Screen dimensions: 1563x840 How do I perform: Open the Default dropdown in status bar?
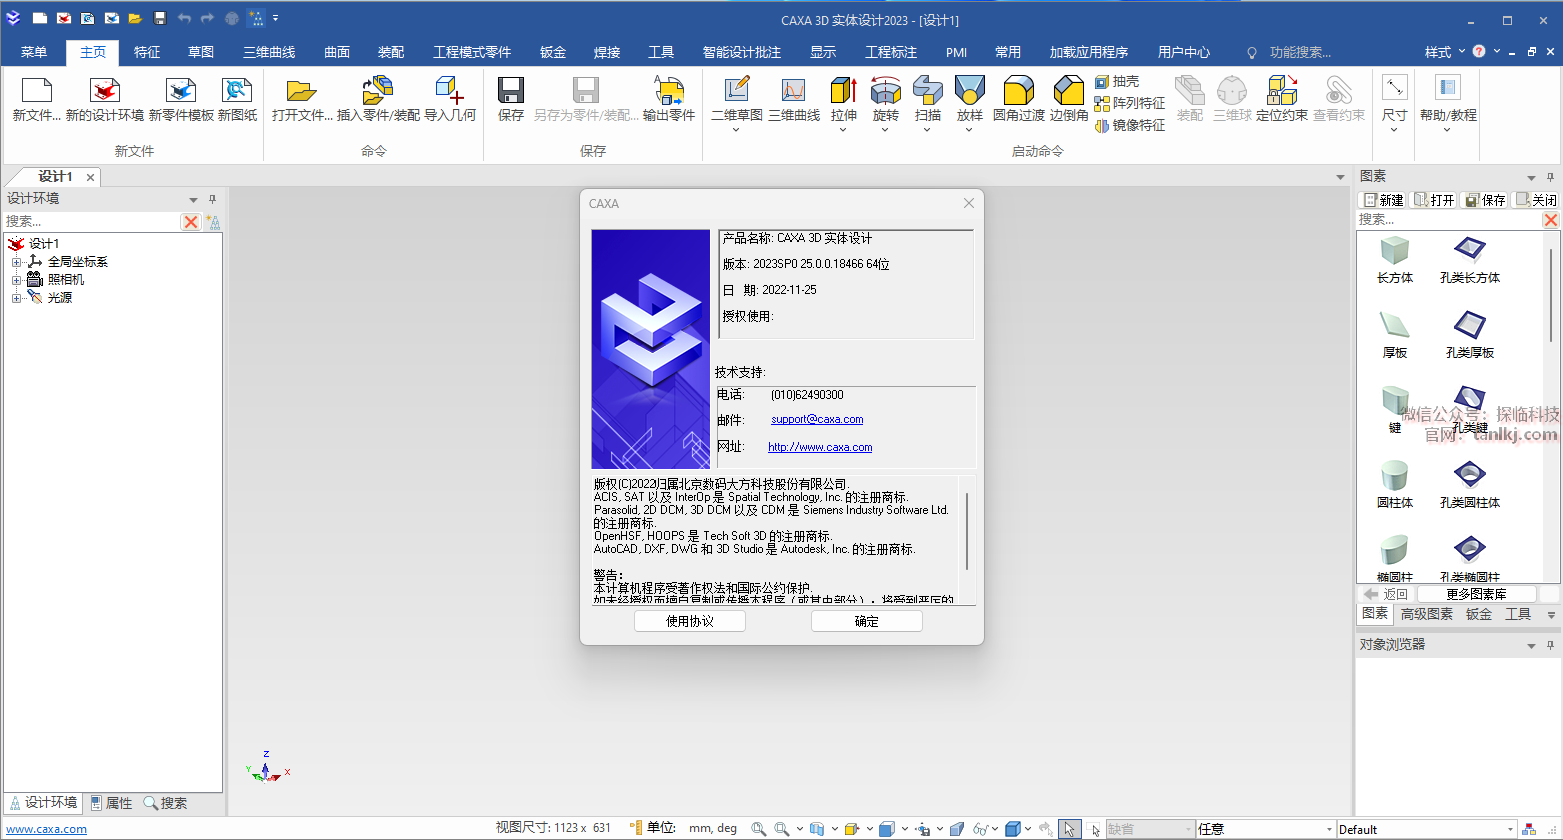pos(1427,829)
